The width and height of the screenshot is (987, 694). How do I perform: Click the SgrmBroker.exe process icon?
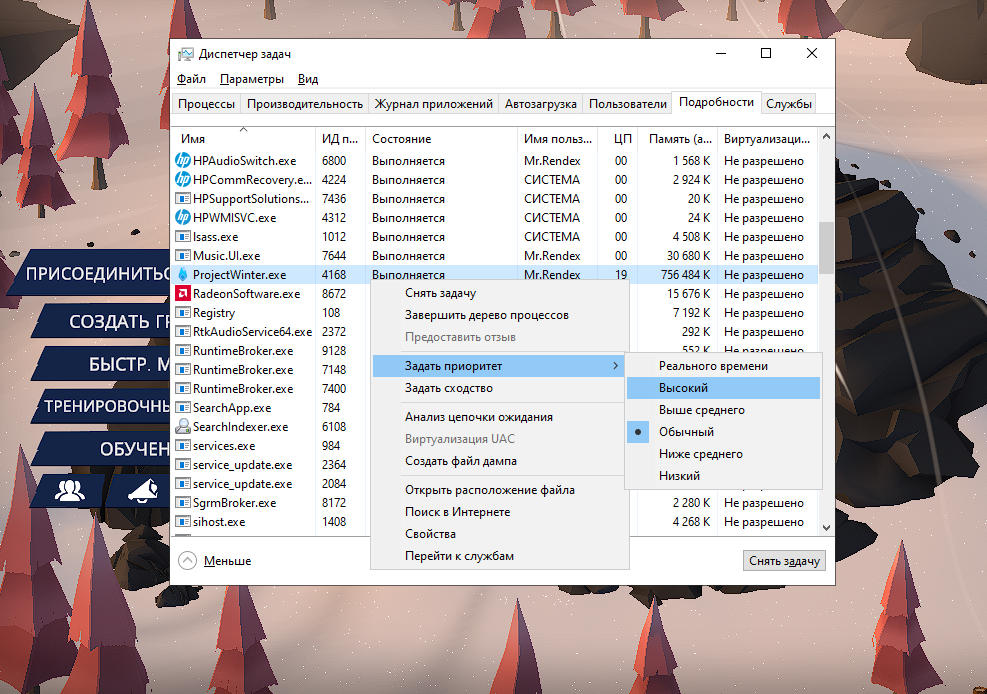pyautogui.click(x=183, y=503)
